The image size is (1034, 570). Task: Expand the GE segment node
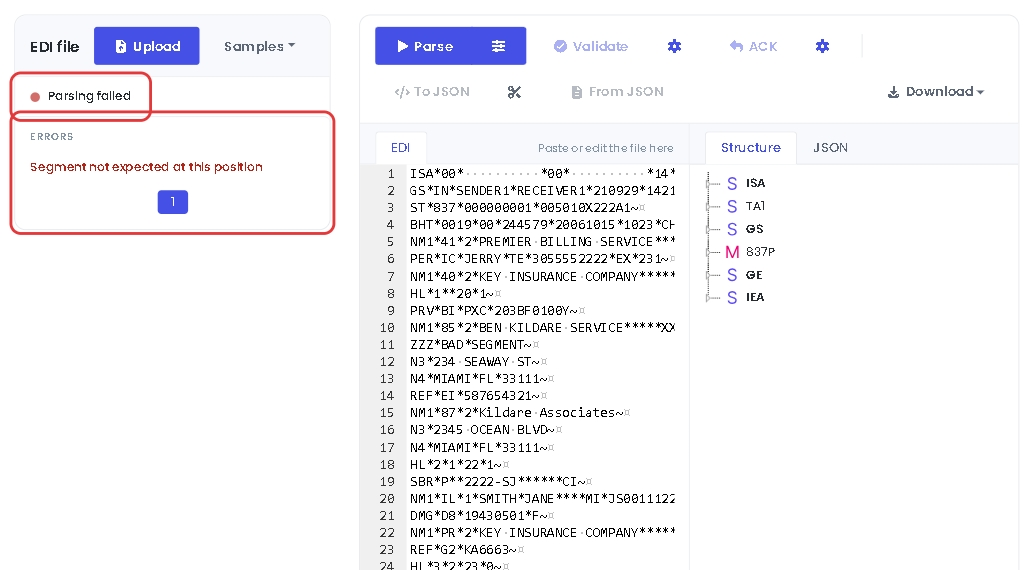pos(709,275)
